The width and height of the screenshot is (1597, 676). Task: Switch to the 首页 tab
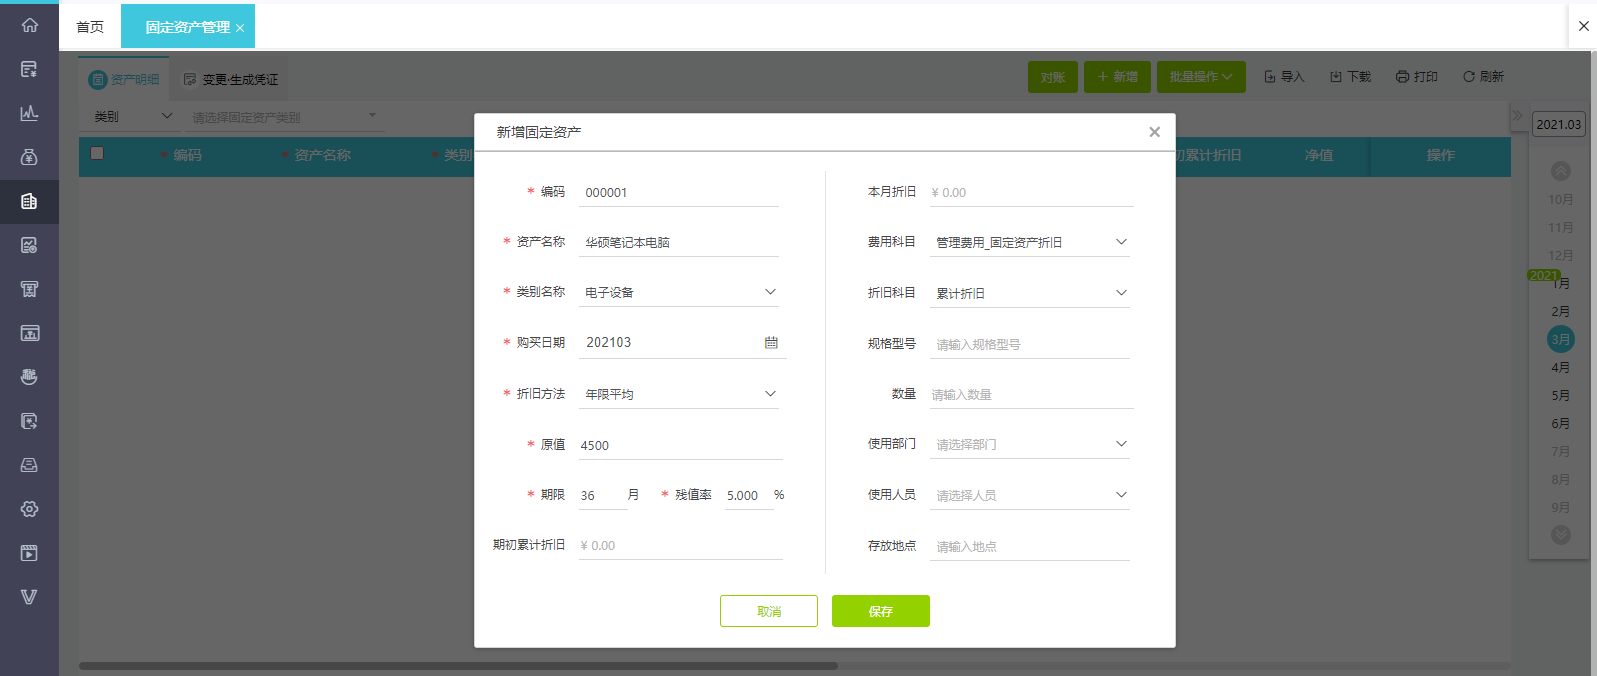tap(90, 27)
